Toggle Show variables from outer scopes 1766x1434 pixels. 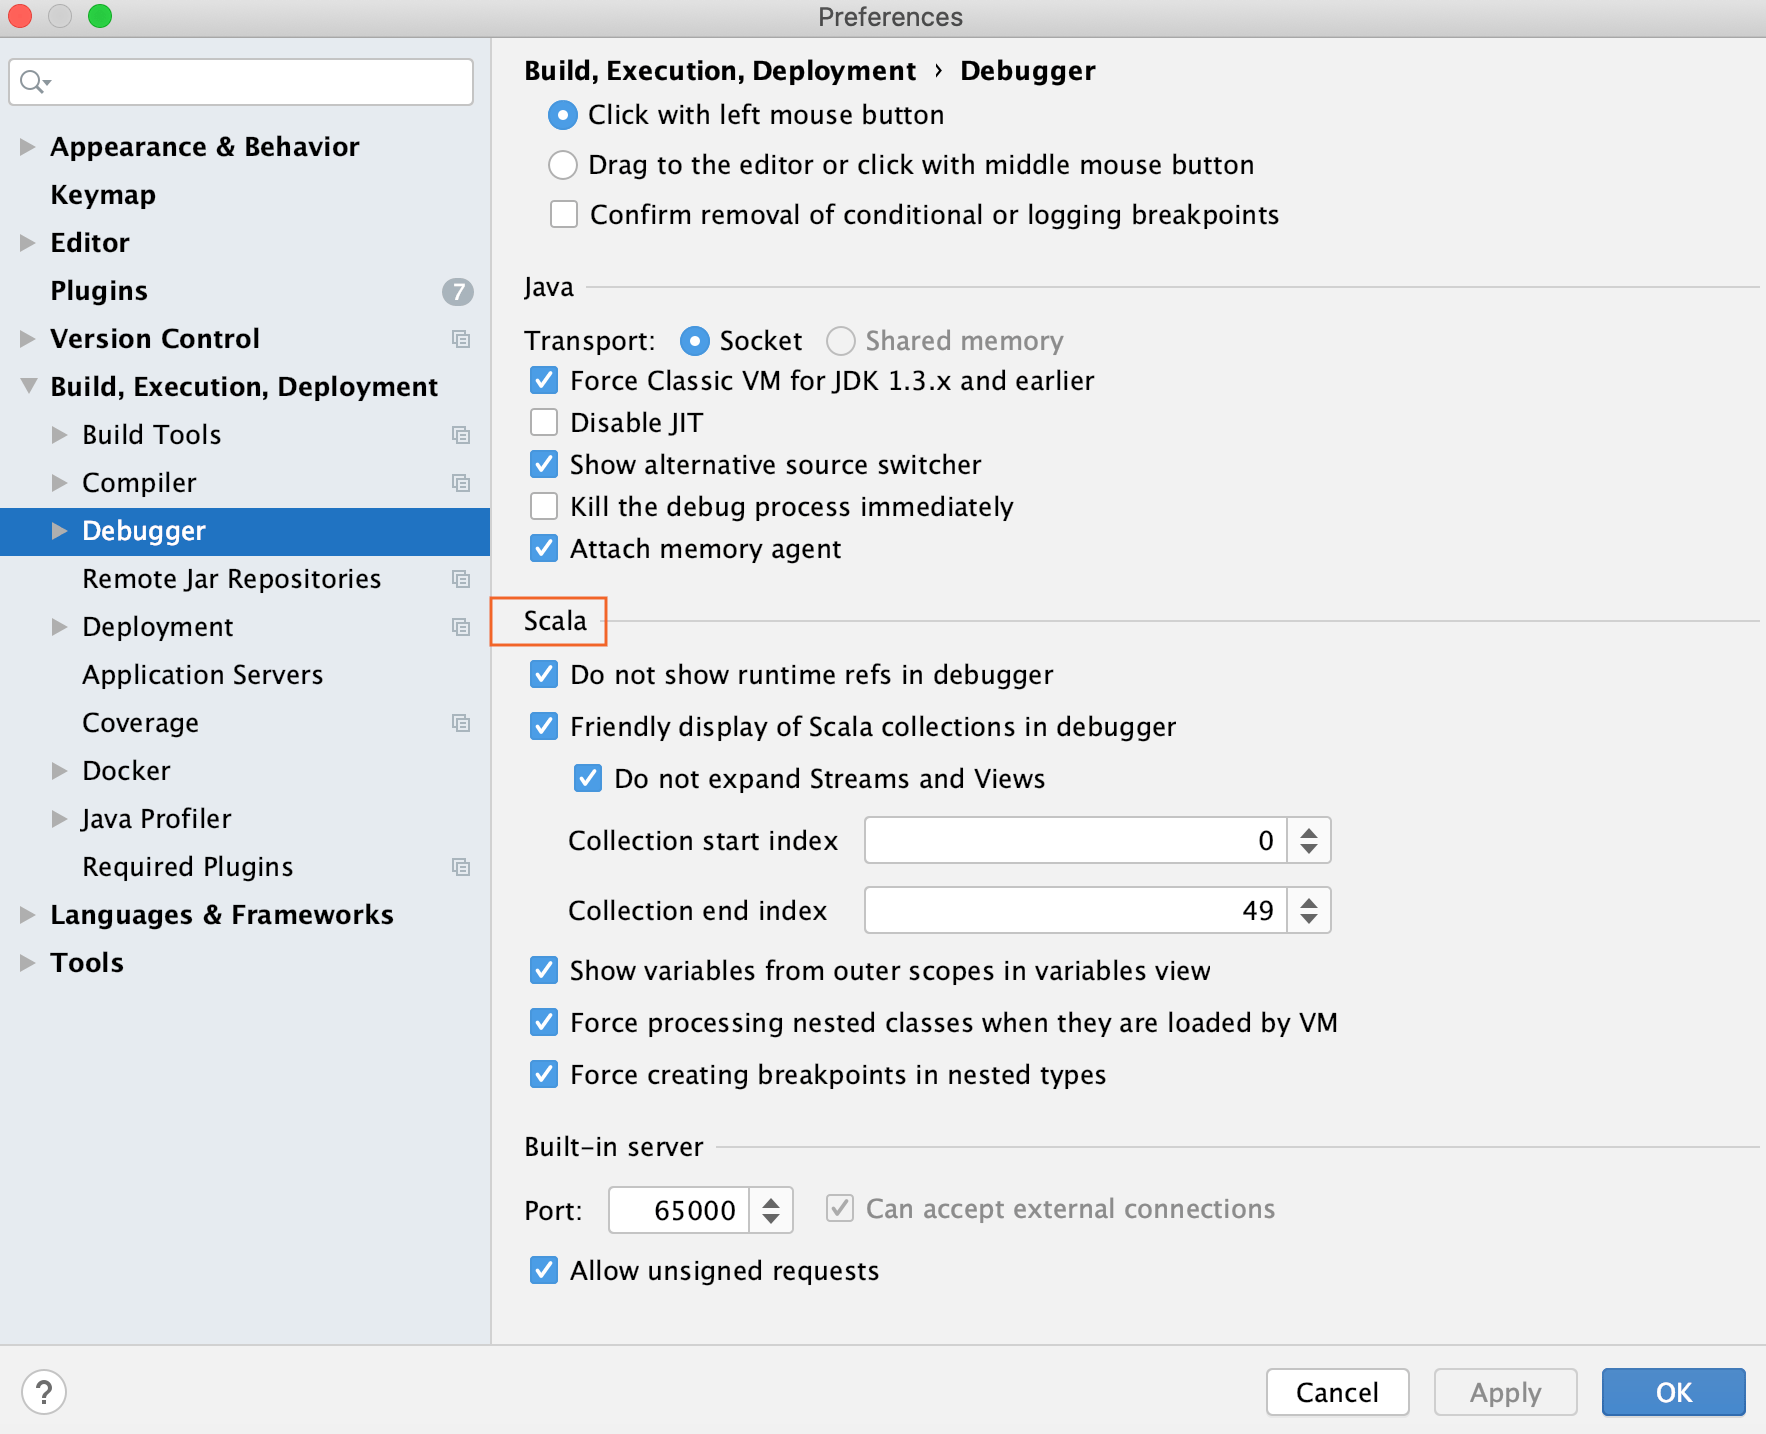tap(544, 971)
